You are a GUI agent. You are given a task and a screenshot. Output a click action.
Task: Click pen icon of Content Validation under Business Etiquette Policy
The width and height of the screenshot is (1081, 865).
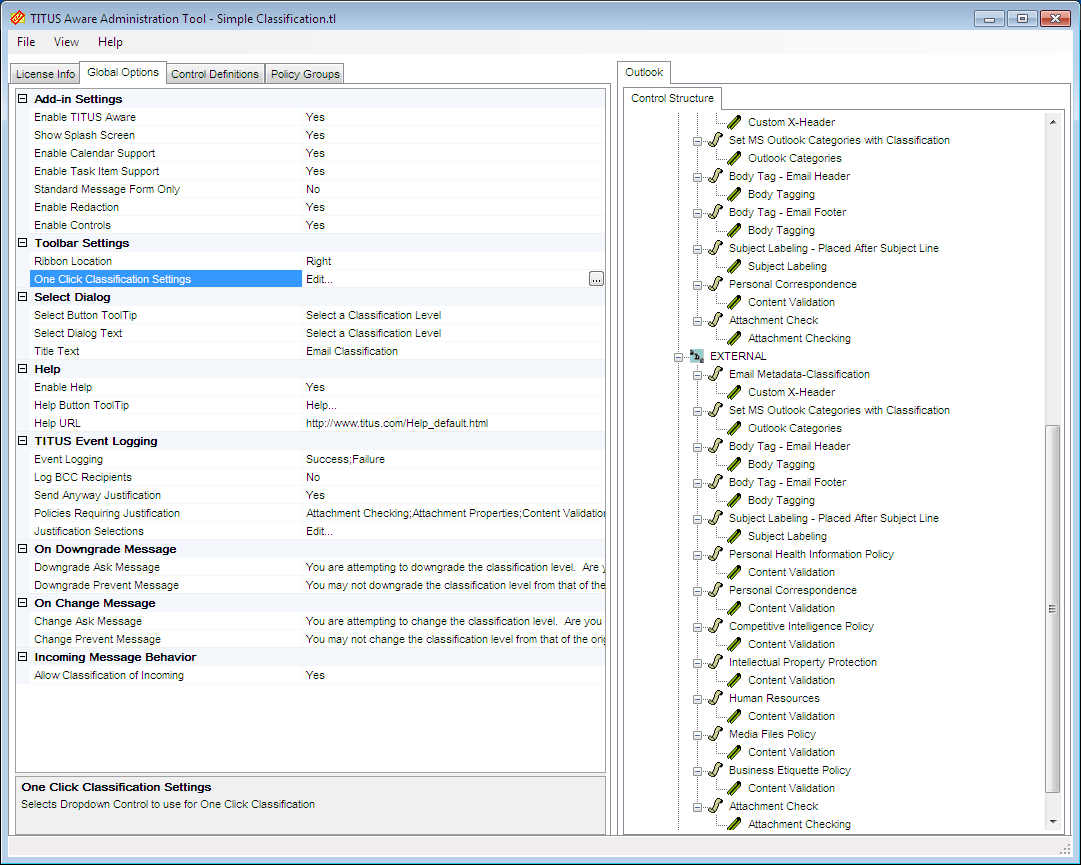pyautogui.click(x=735, y=788)
